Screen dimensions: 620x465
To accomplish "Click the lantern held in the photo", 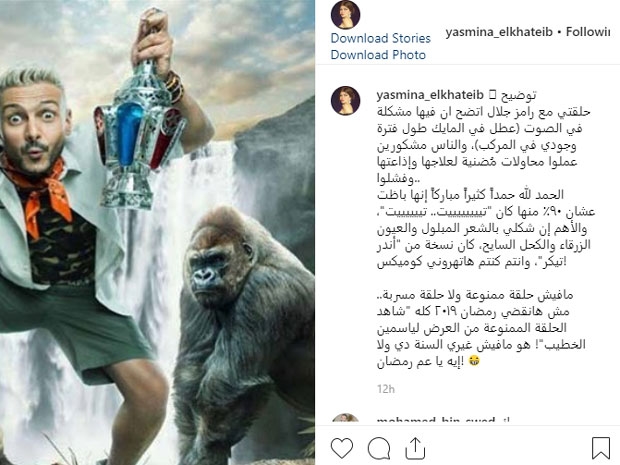I will coord(138,134).
